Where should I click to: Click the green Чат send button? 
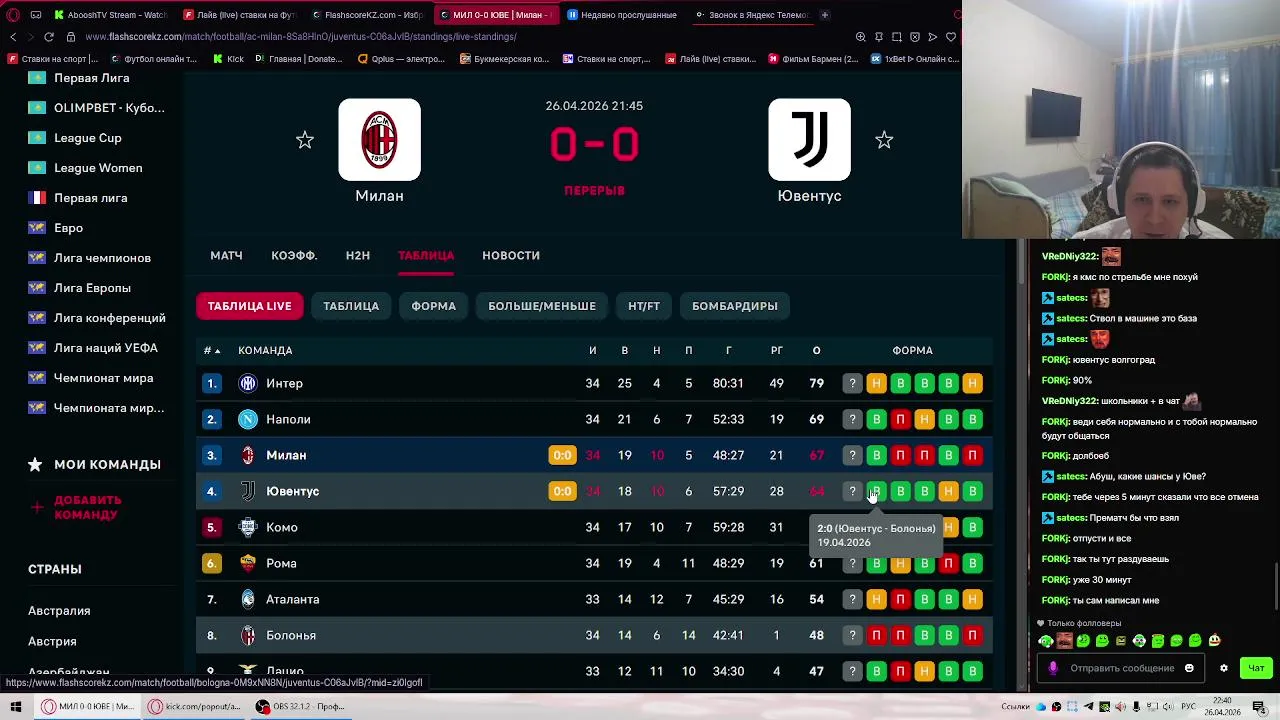(x=1256, y=668)
